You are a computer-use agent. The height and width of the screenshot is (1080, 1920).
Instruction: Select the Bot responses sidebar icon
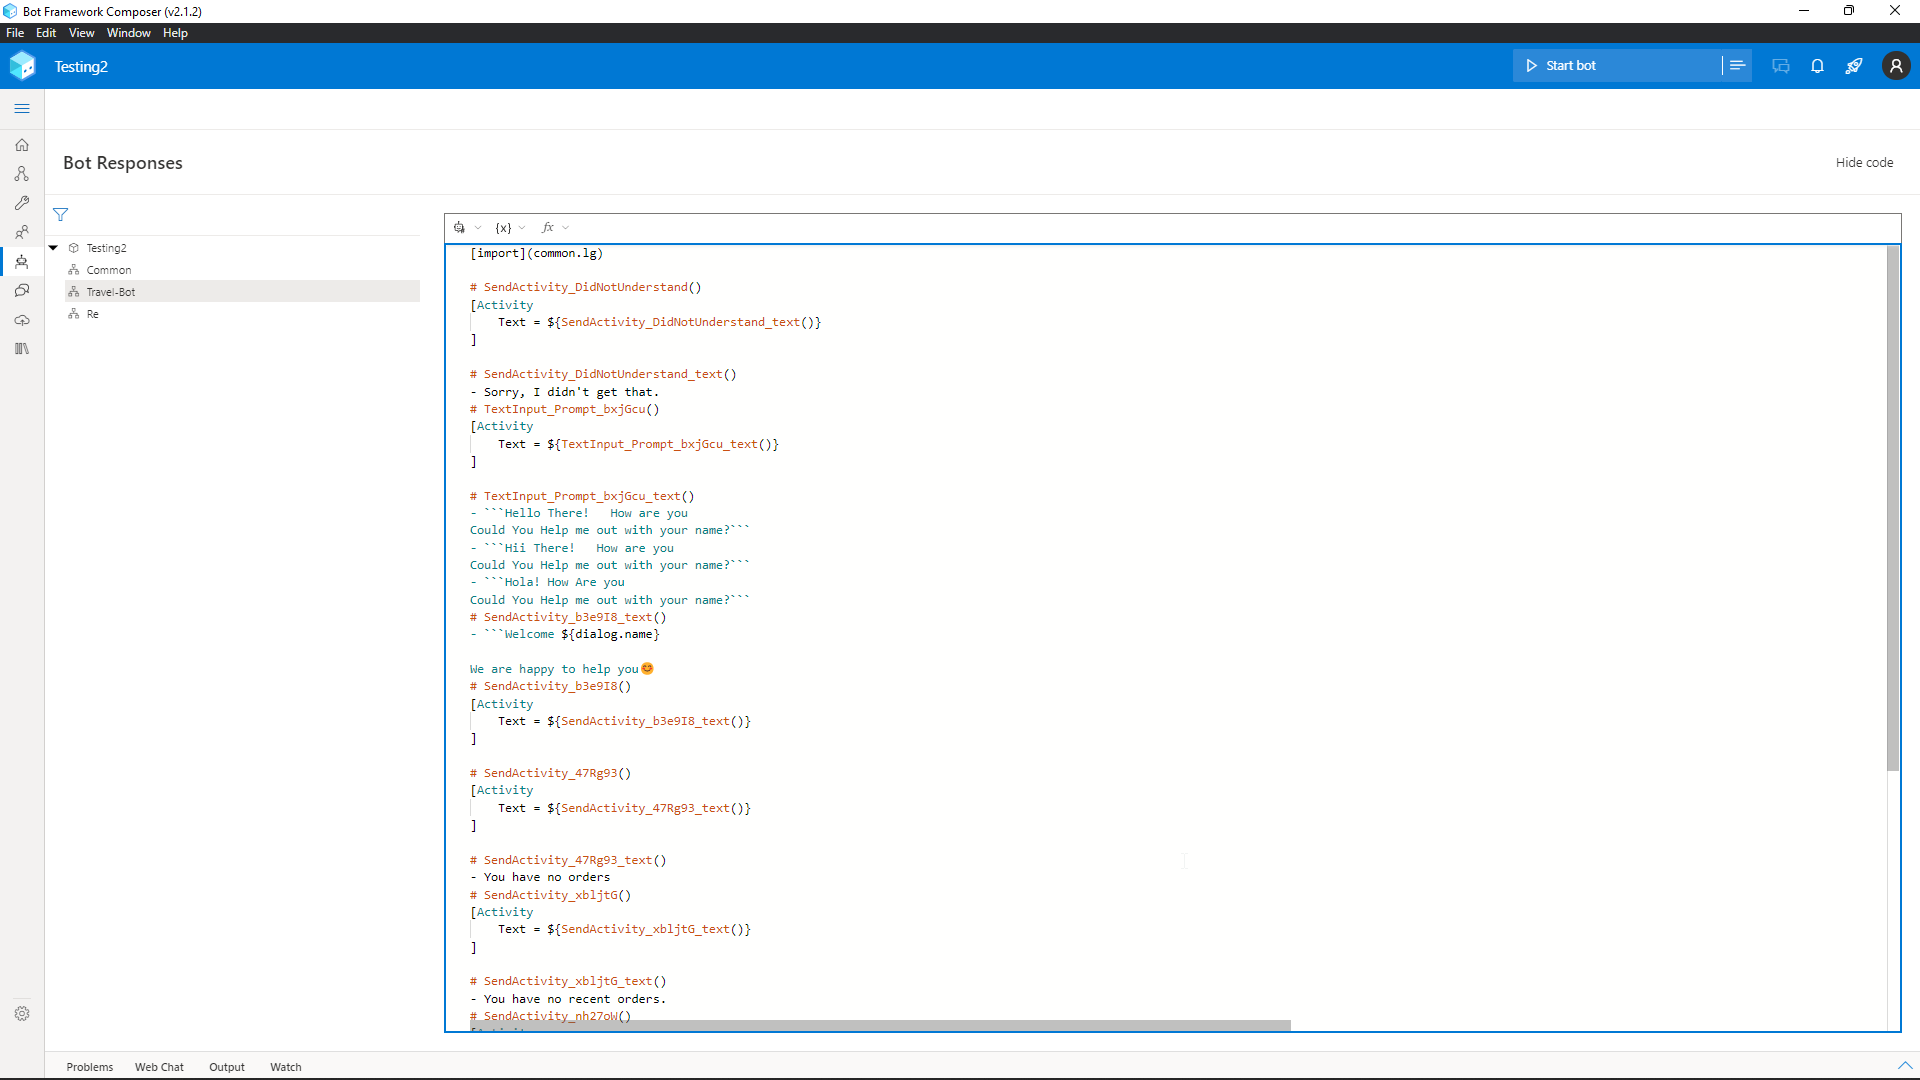tap(22, 262)
